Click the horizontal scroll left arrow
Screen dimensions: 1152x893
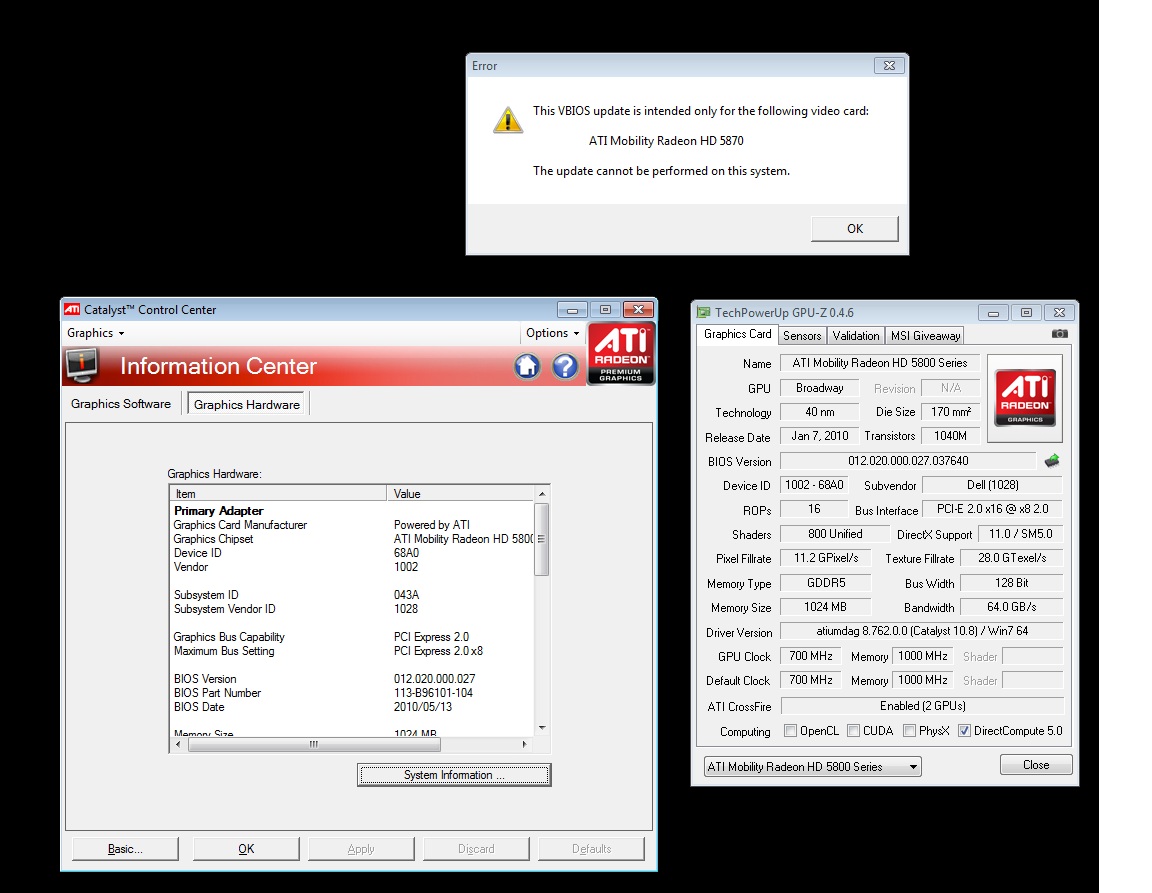(x=178, y=745)
